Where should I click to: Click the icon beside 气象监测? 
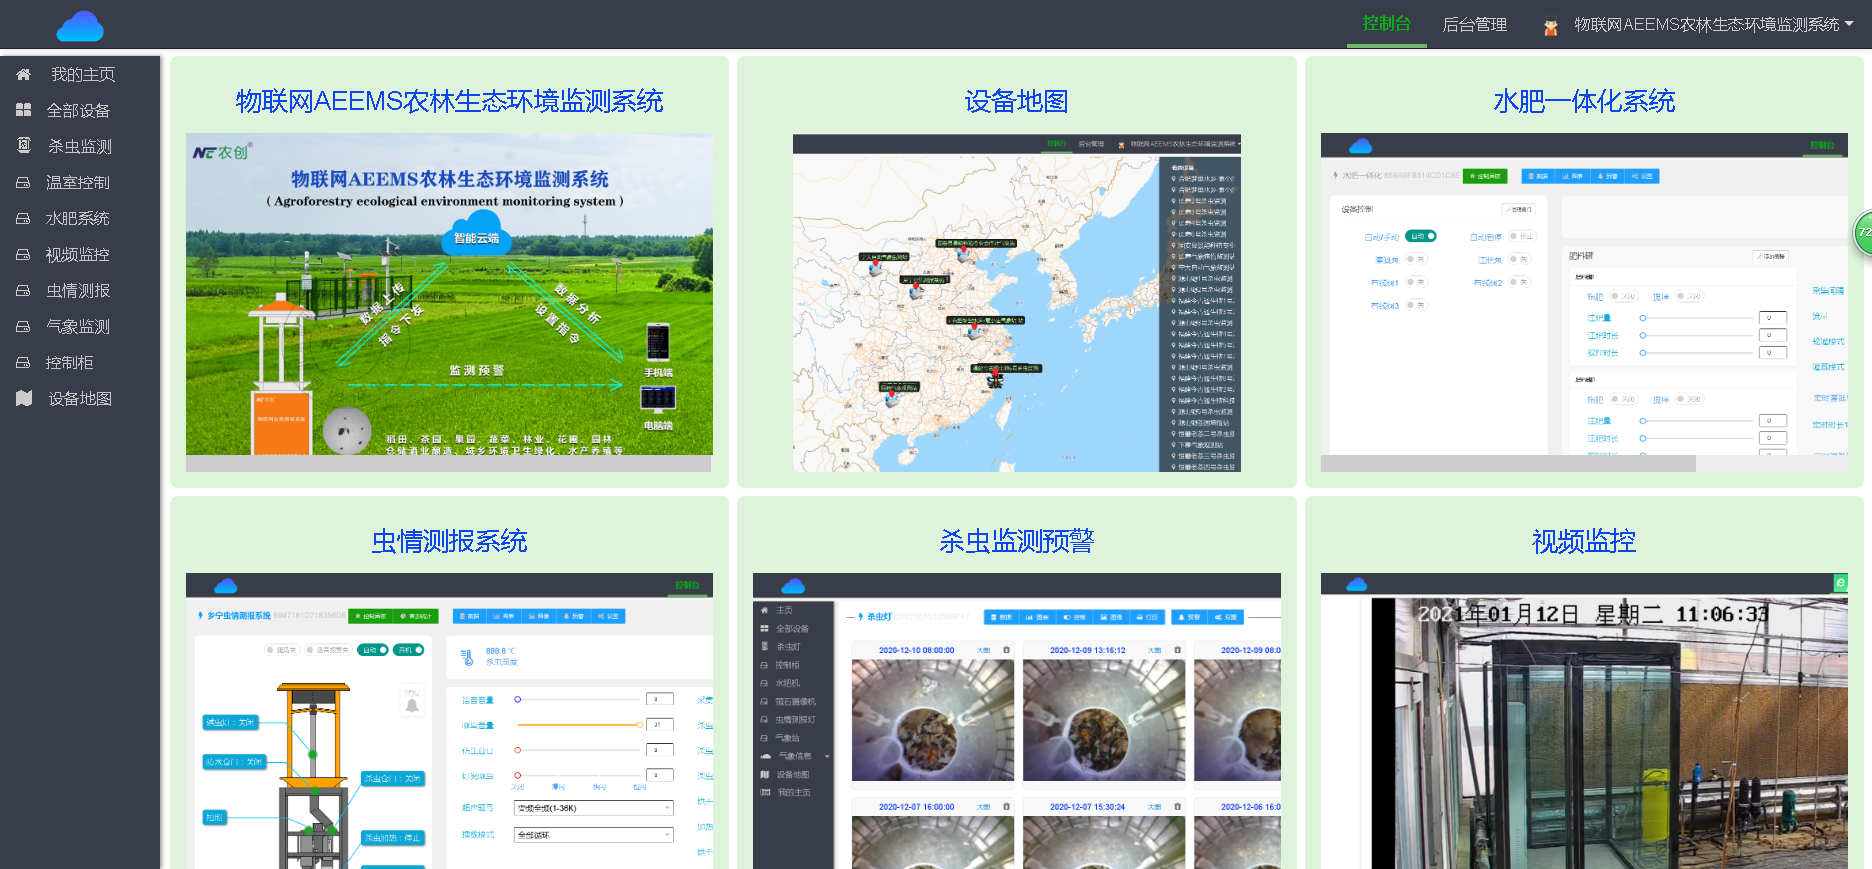[x=23, y=327]
